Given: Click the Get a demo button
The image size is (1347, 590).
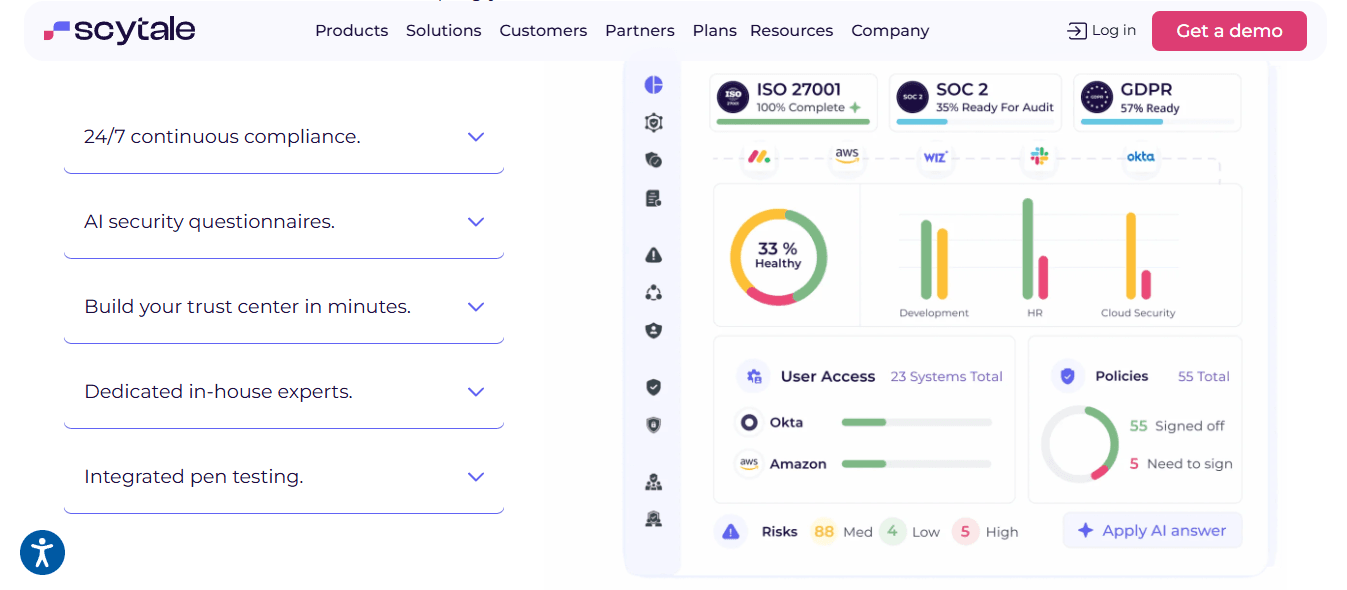Looking at the screenshot, I should (1229, 31).
